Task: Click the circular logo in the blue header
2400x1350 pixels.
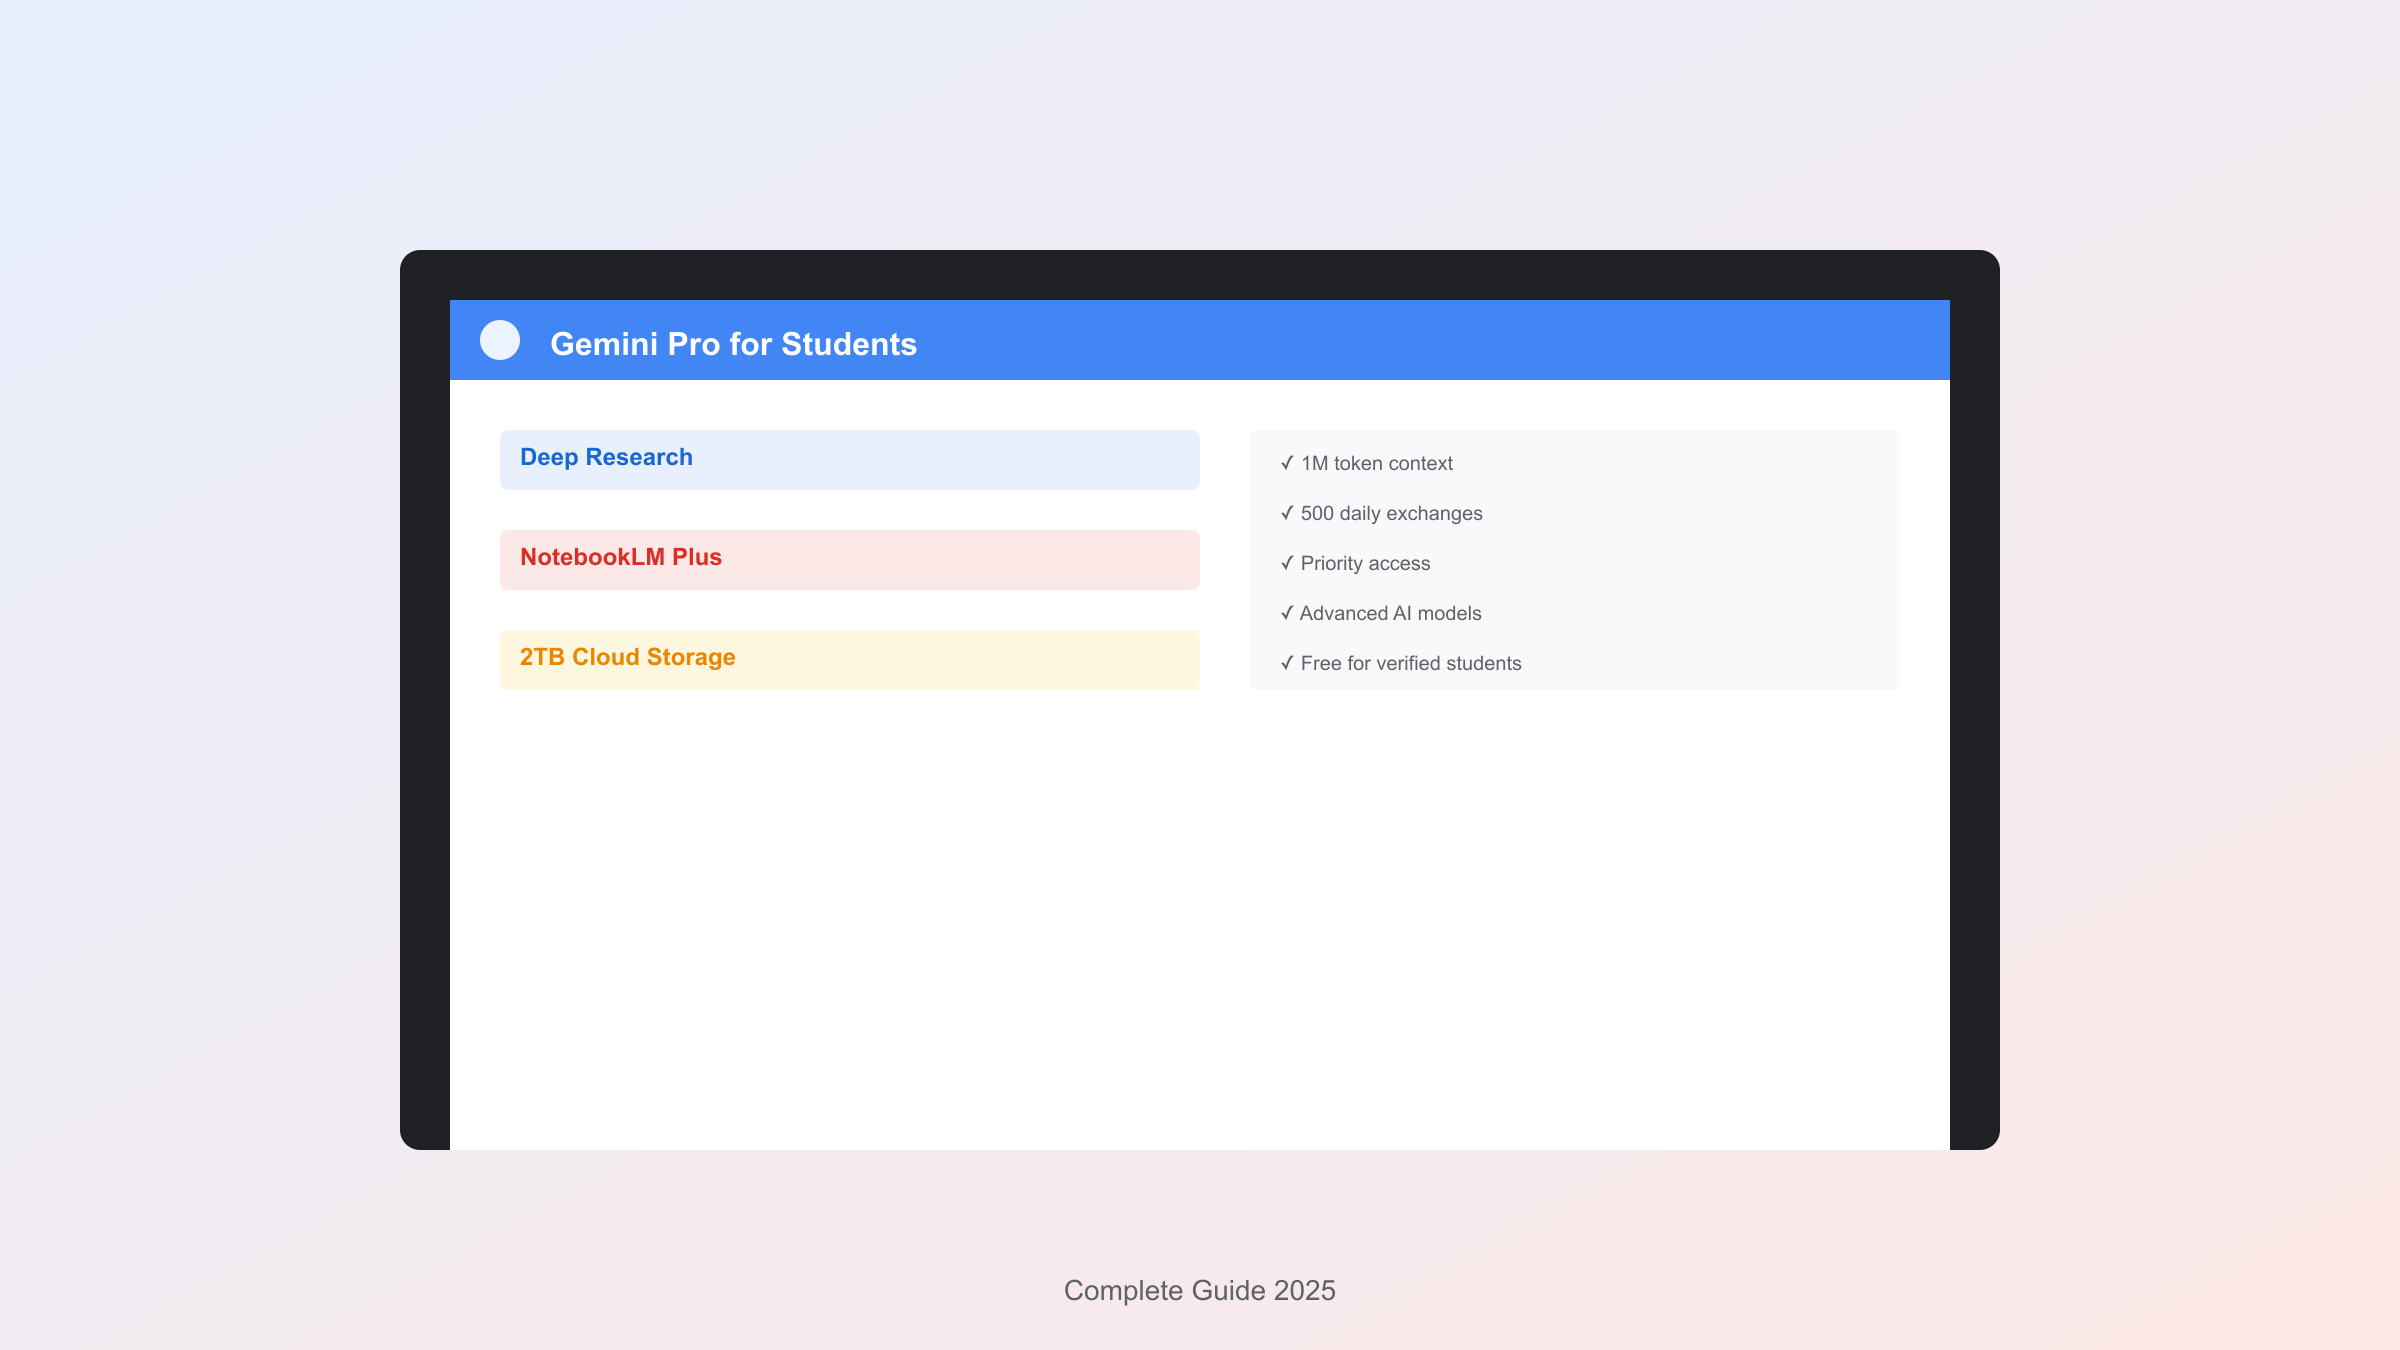Action: (500, 341)
